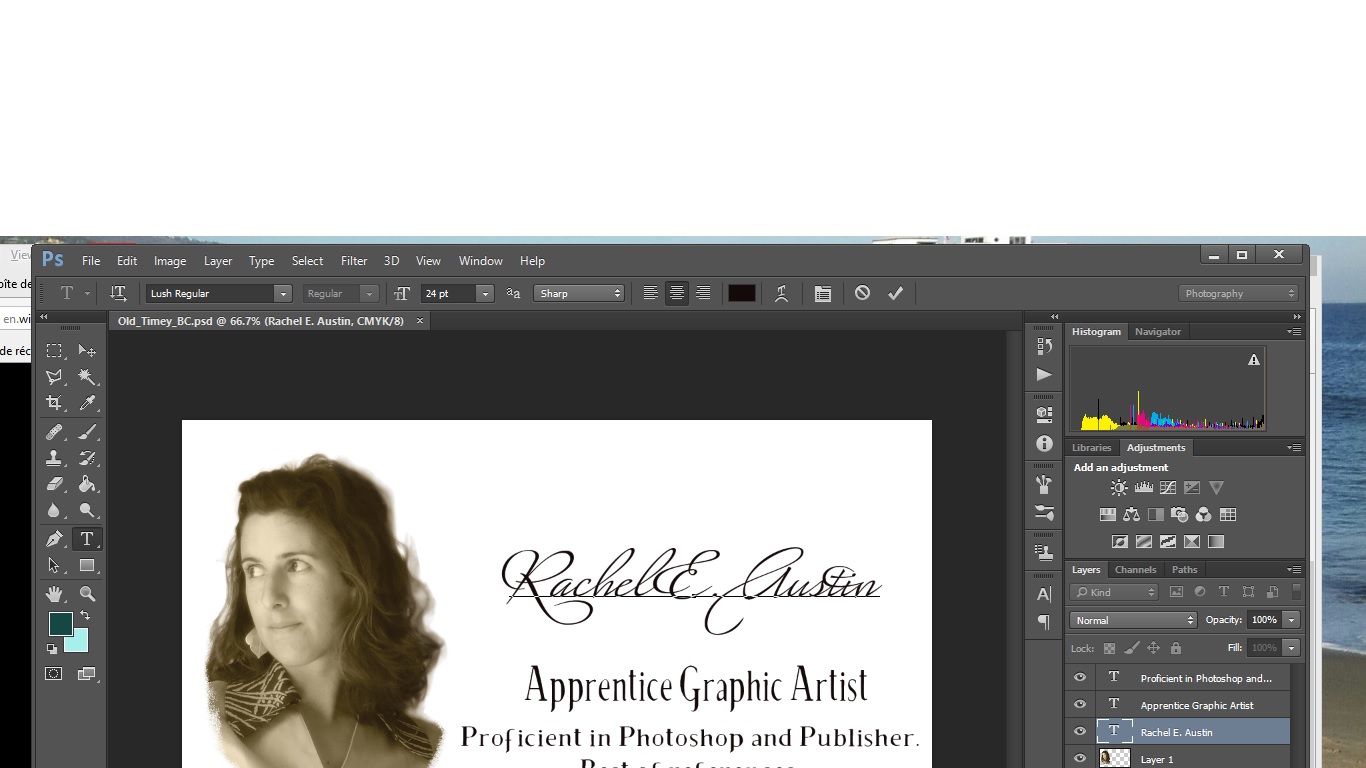Switch to the Paths tab
Screen dimensions: 1366x768
click(1185, 570)
